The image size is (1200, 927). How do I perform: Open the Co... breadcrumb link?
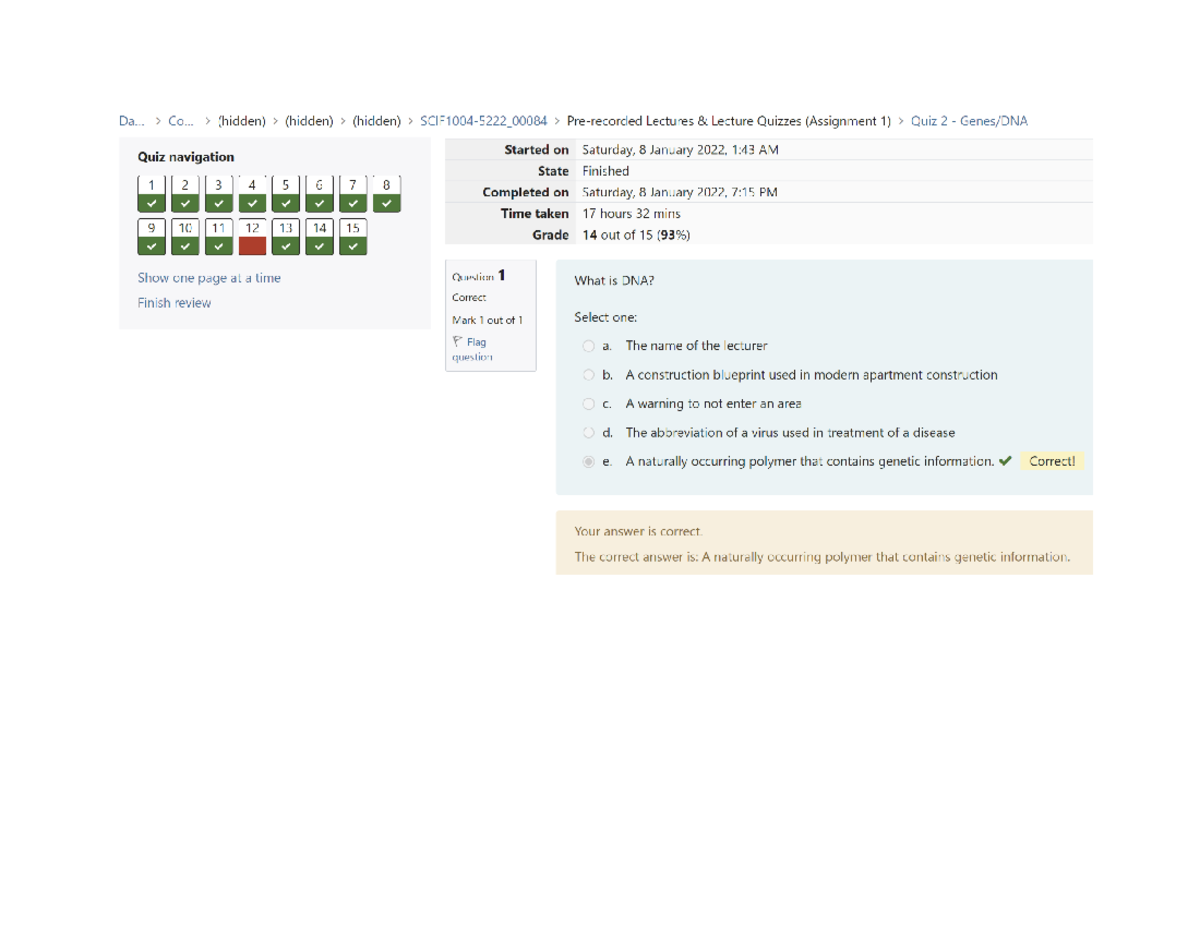[181, 121]
